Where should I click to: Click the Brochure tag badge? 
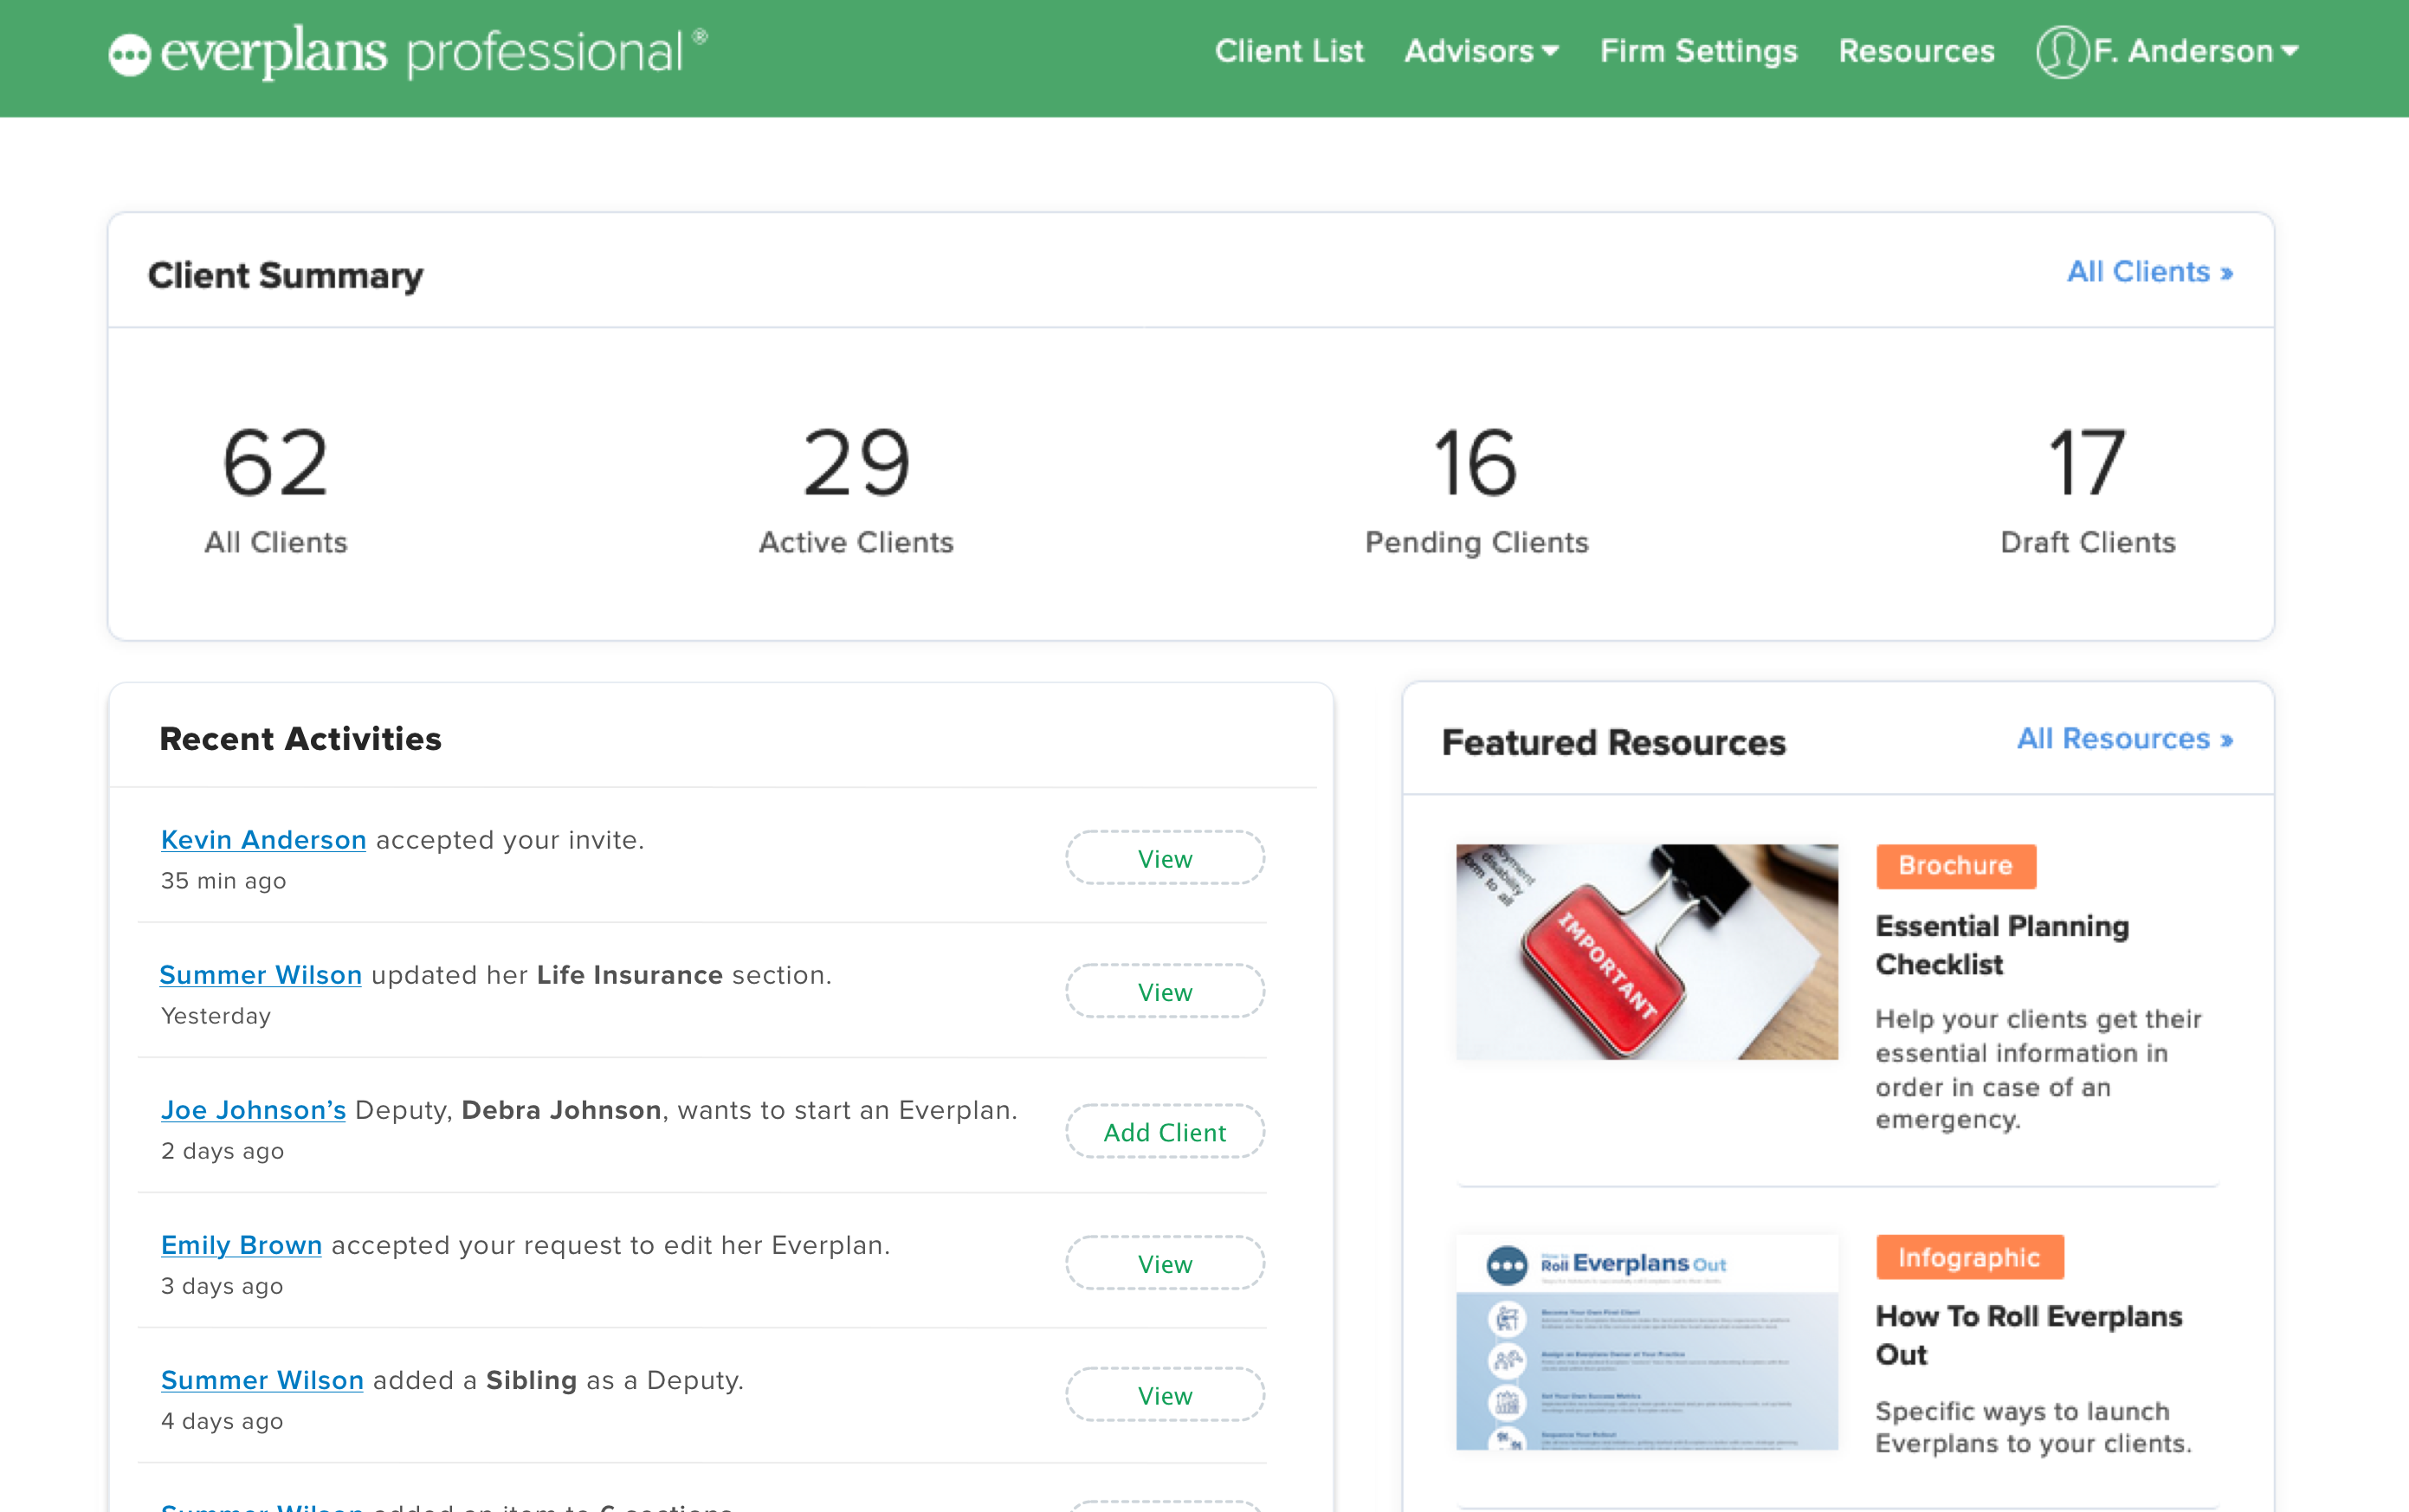pos(1955,866)
